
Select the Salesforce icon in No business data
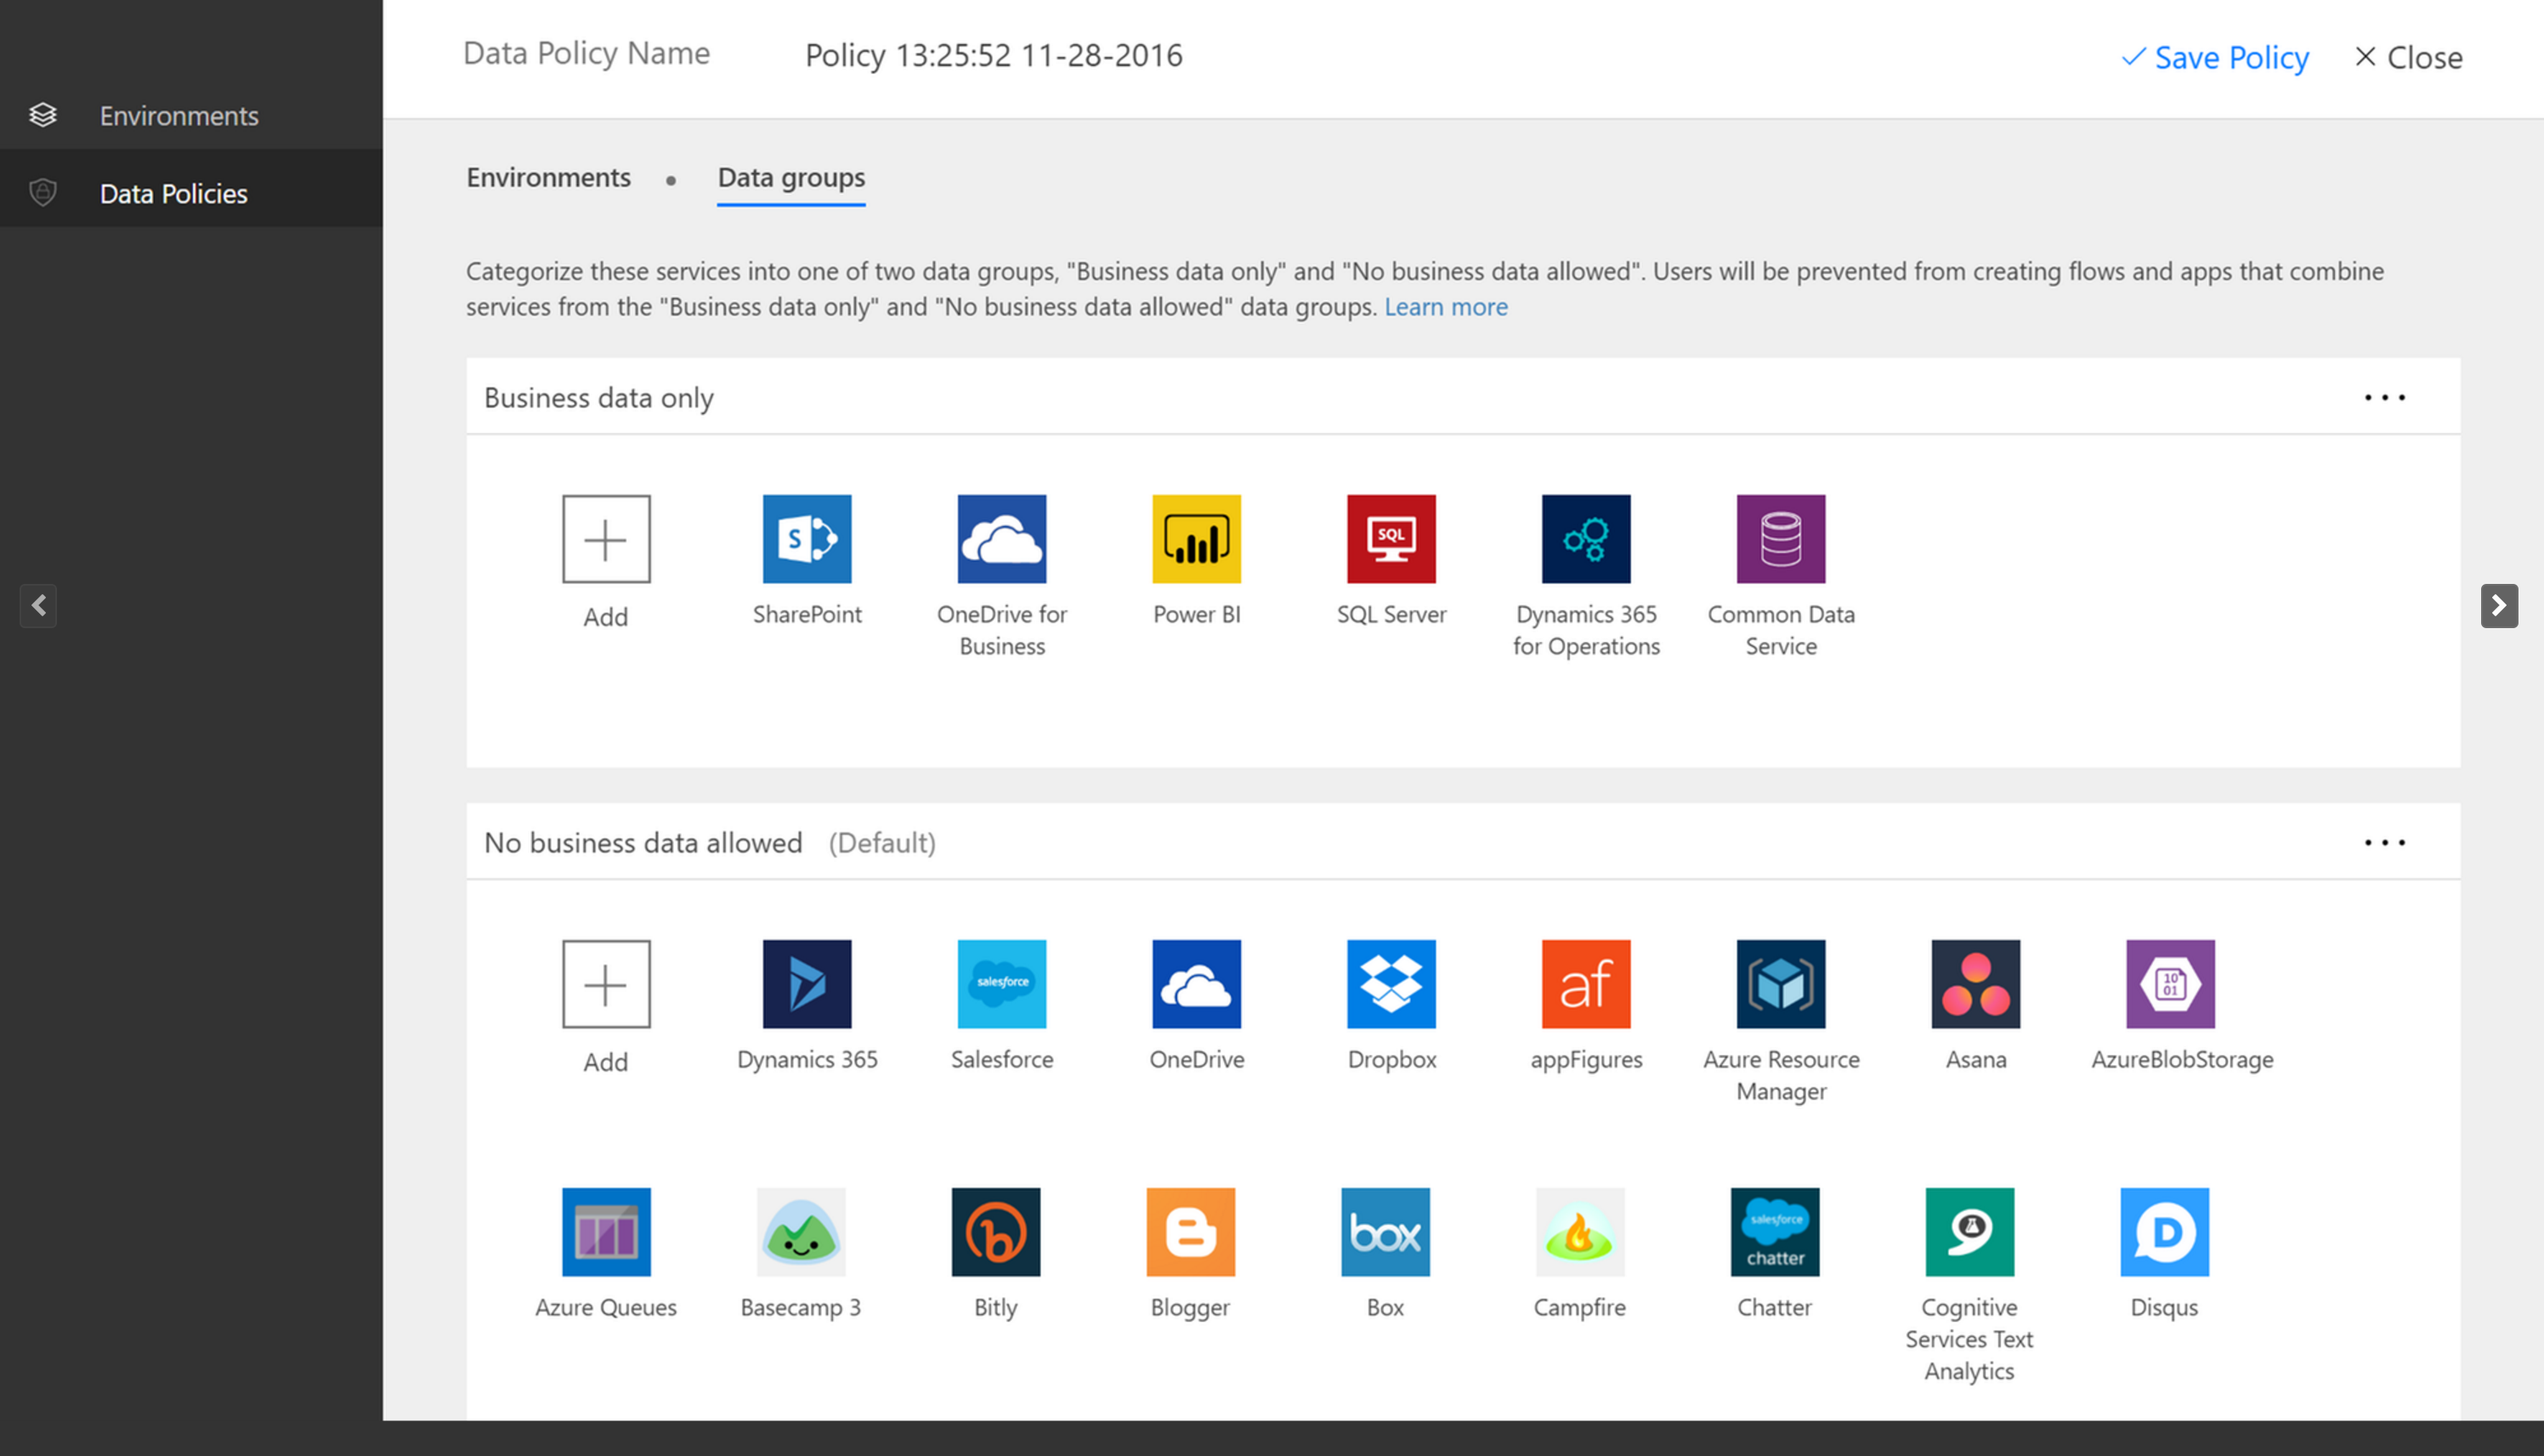1001,983
